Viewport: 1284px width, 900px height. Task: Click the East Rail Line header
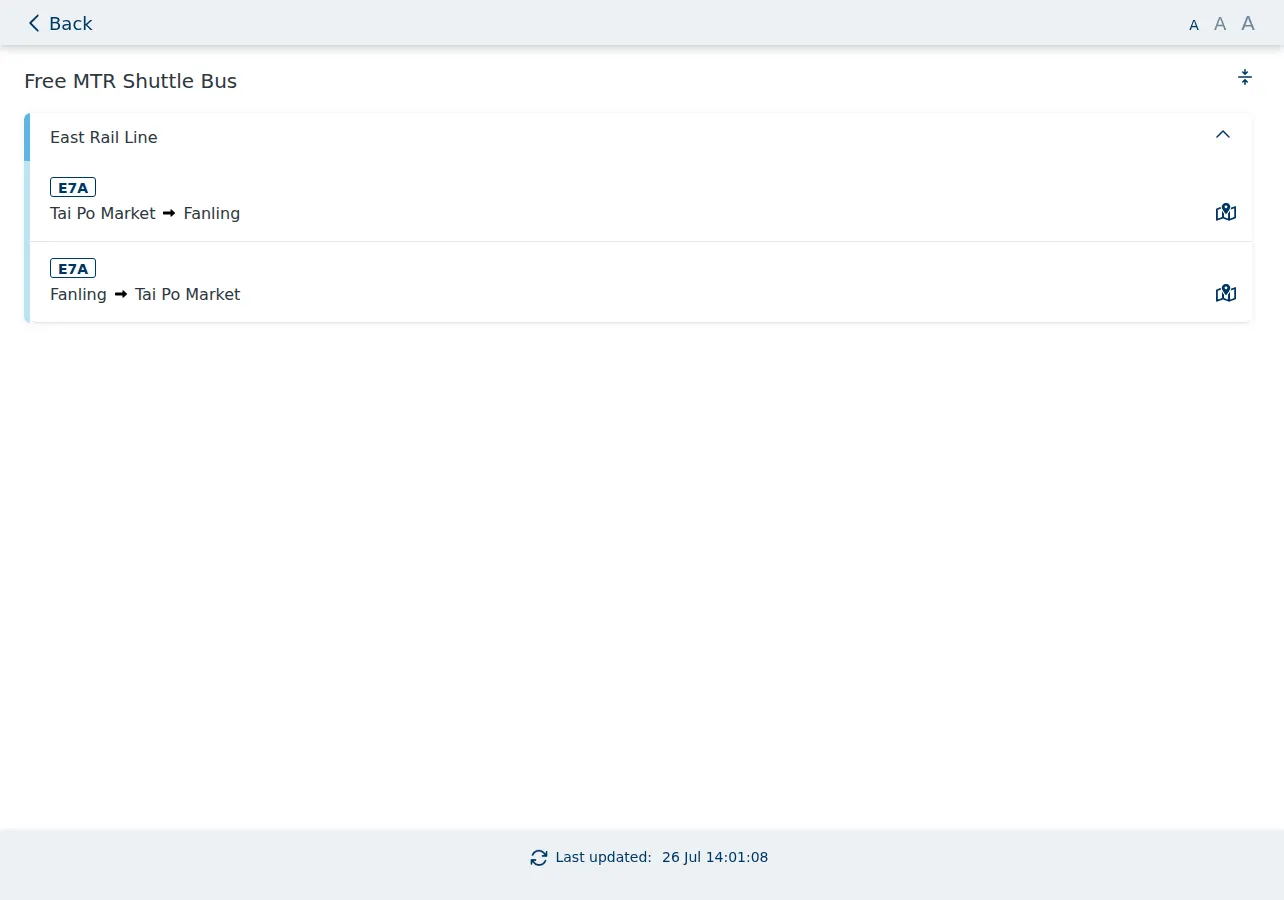pyautogui.click(x=640, y=137)
